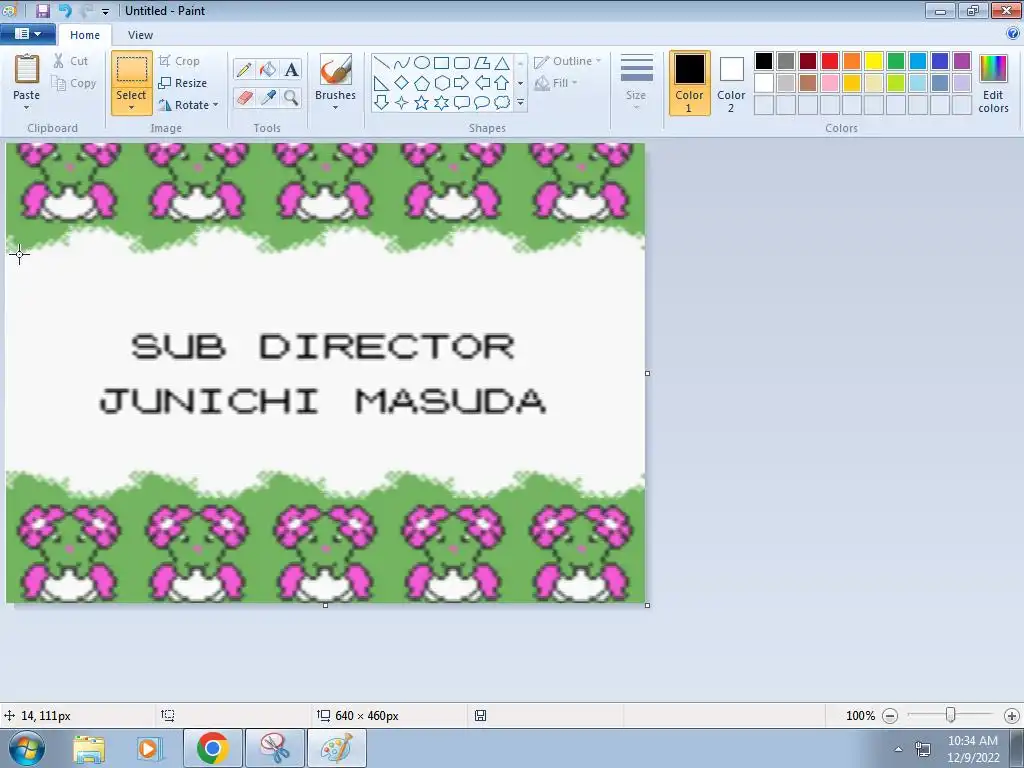
Task: Choose the Oval shape
Action: pyautogui.click(x=422, y=63)
